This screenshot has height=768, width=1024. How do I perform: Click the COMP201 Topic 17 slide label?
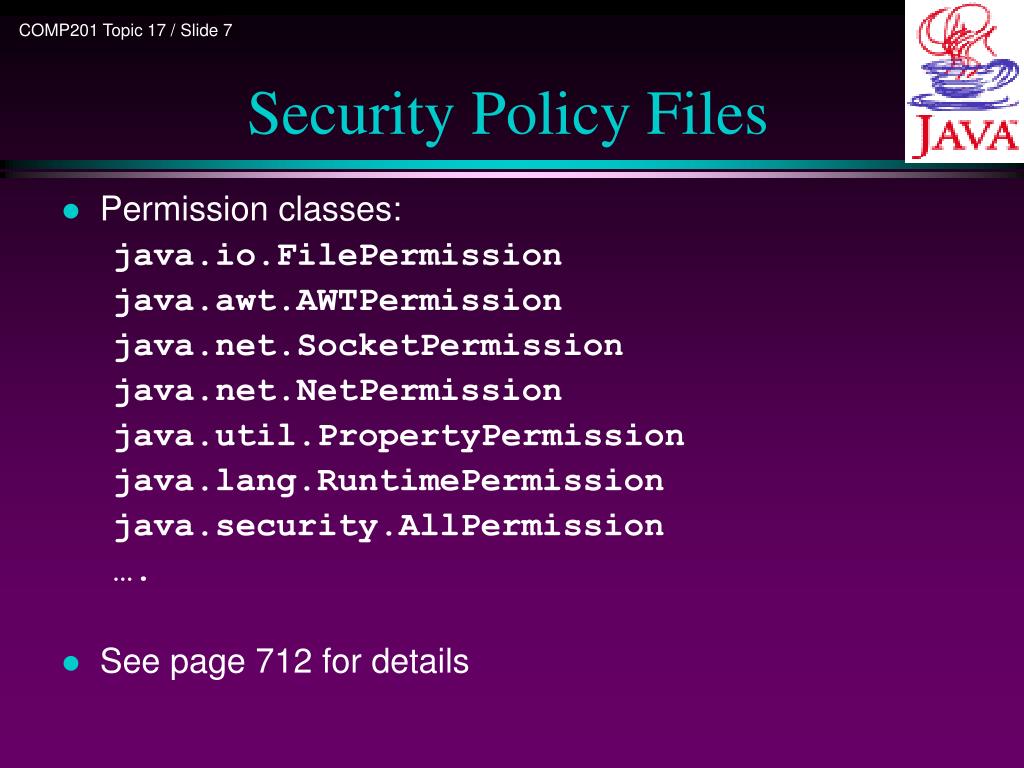[125, 30]
